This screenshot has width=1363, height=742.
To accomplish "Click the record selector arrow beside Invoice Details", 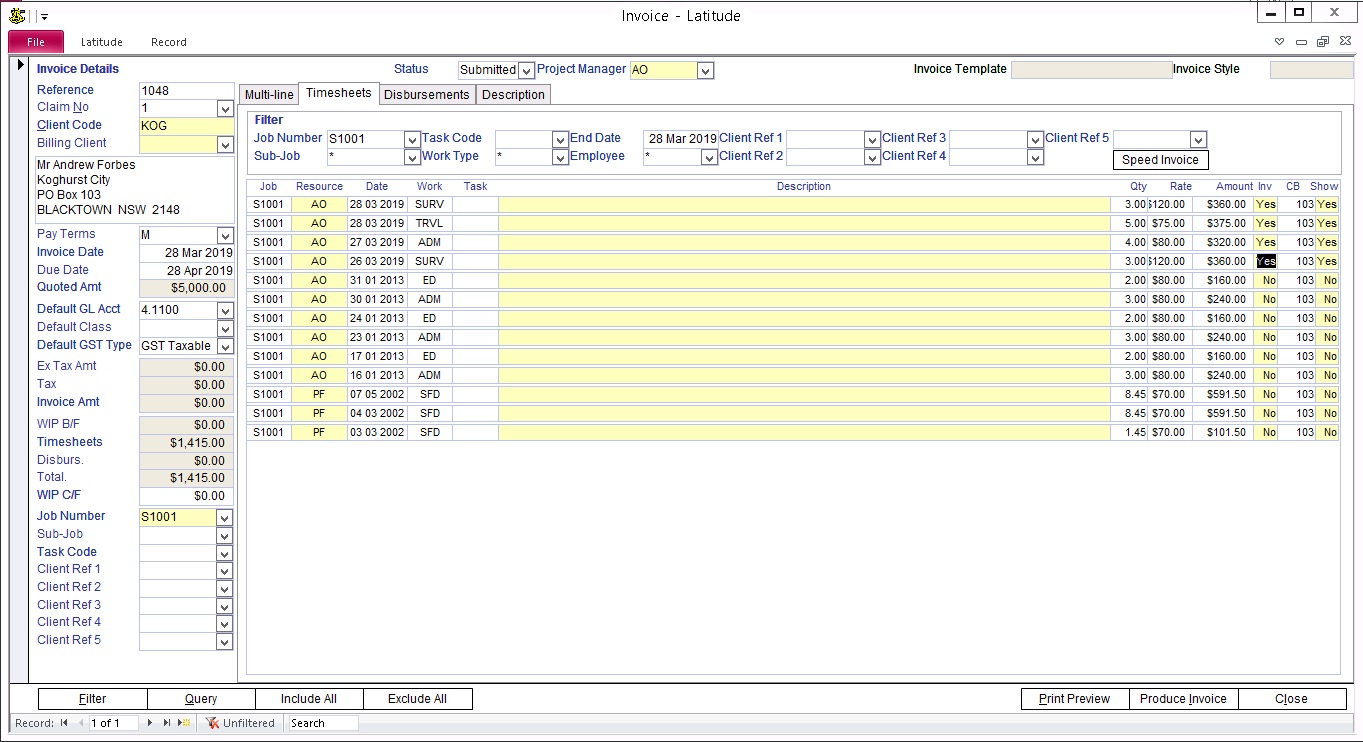I will (19, 66).
